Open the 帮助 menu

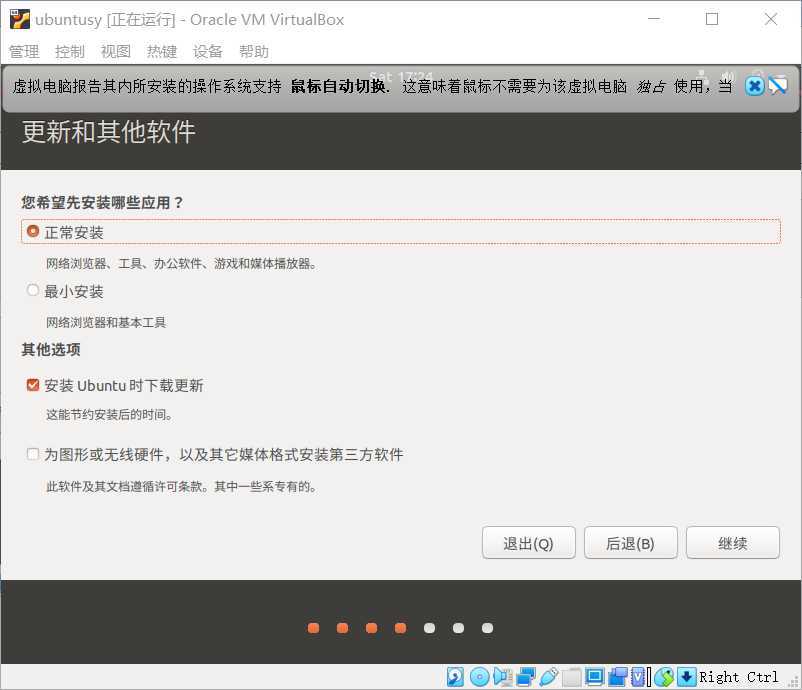coord(254,51)
